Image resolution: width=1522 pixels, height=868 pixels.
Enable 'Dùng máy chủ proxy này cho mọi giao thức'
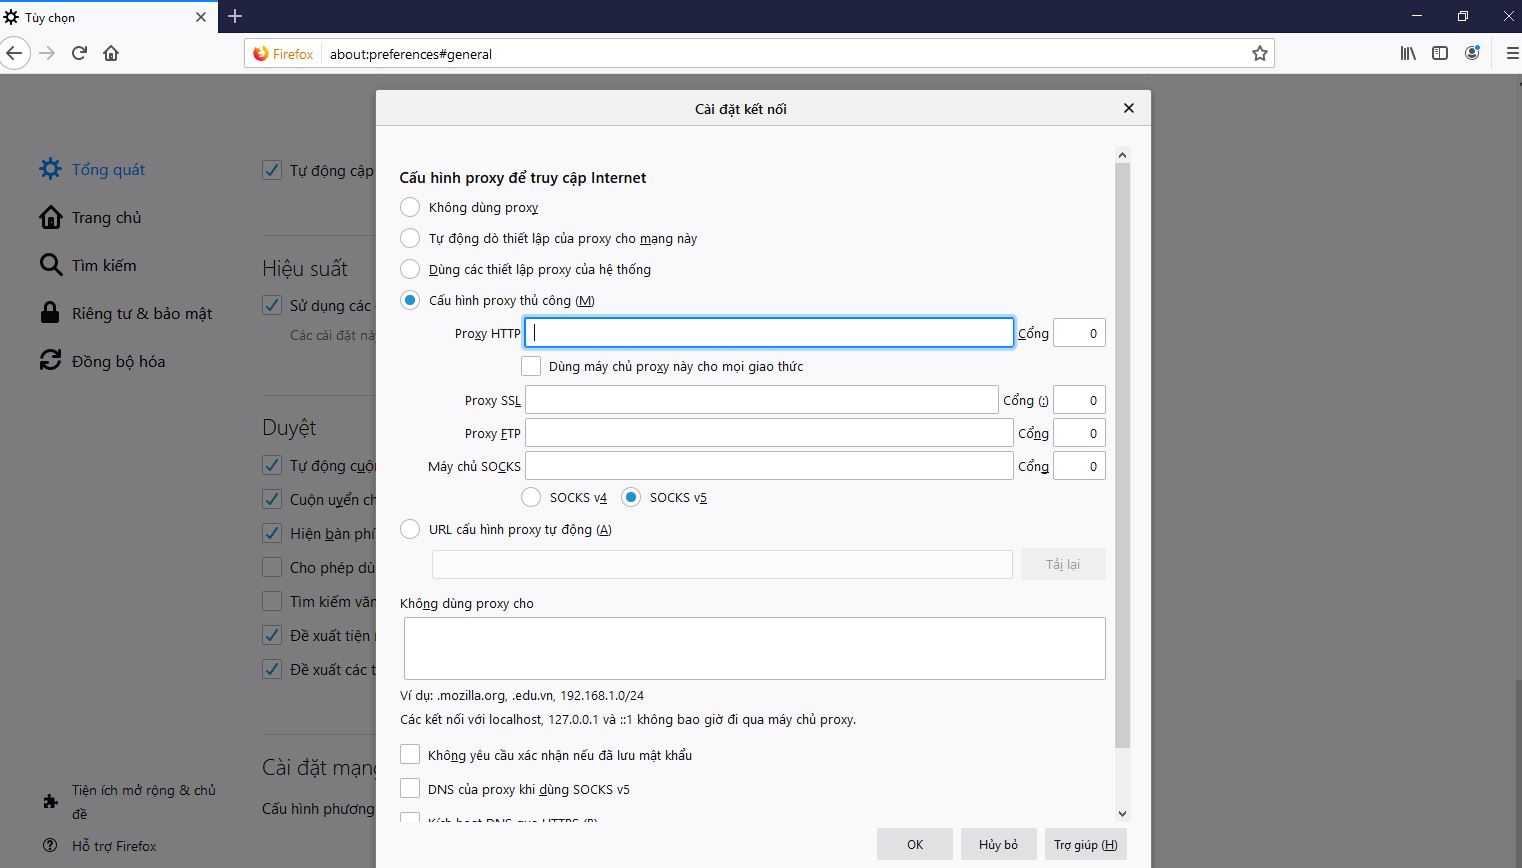coord(531,366)
